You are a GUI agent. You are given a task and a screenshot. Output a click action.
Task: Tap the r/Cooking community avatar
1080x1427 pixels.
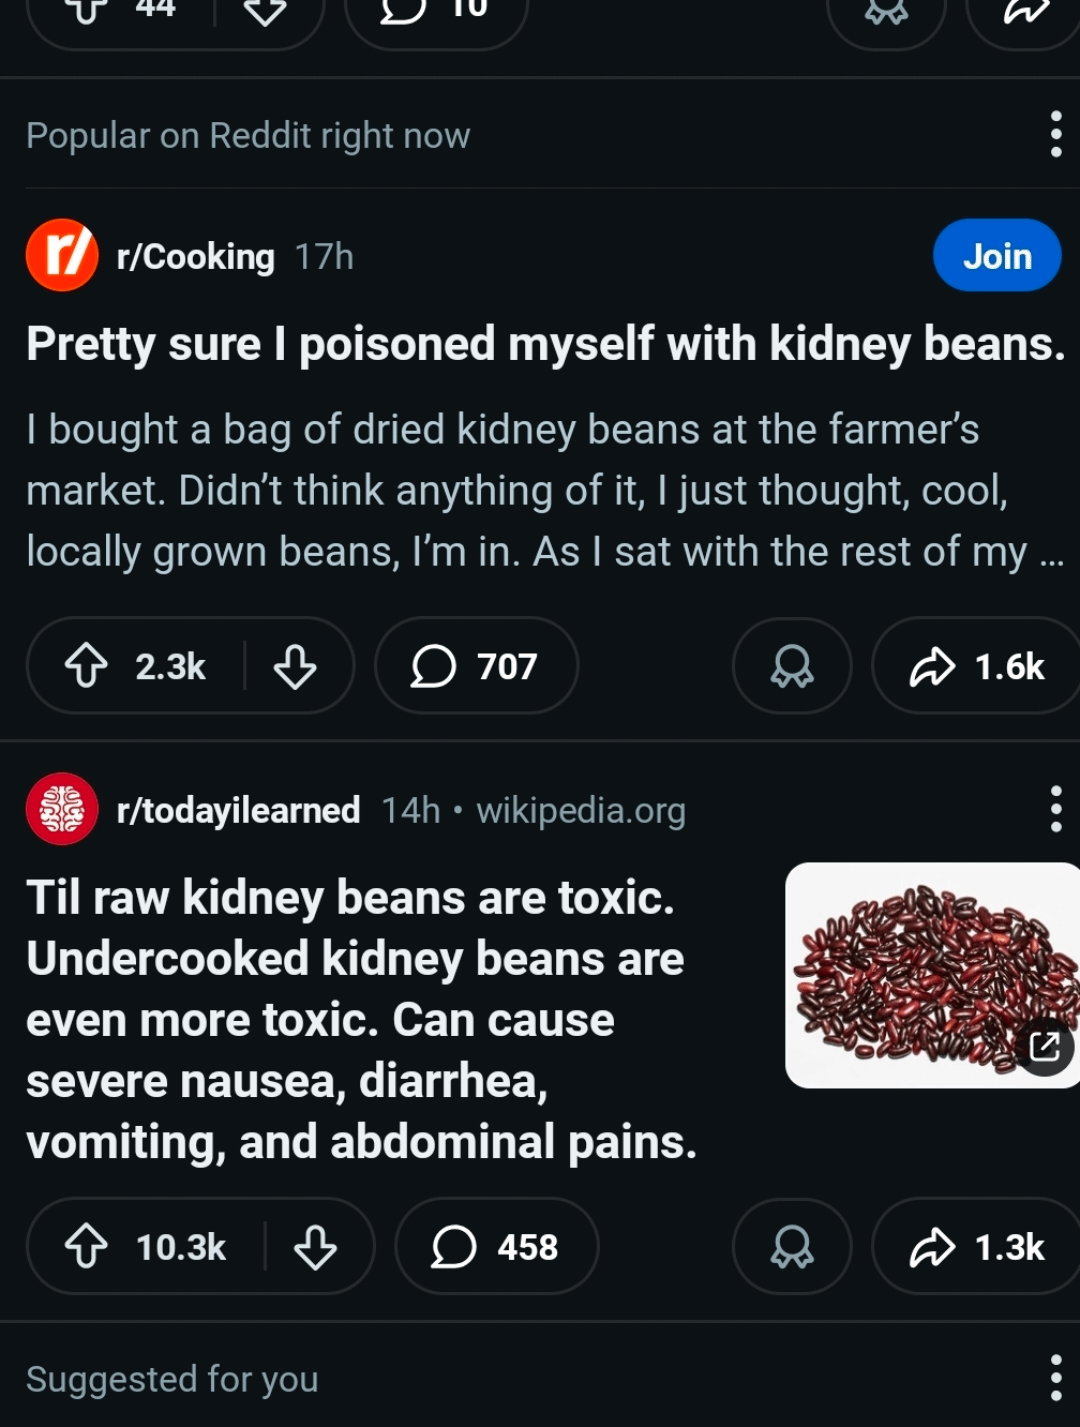tap(62, 256)
